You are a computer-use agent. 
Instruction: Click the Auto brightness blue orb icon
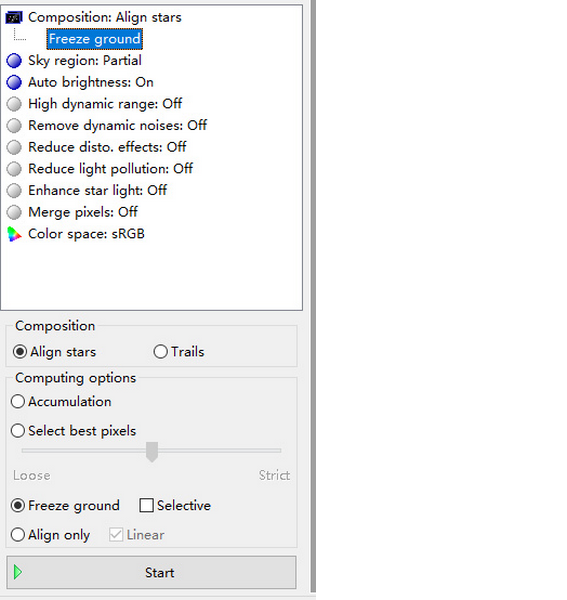click(14, 82)
